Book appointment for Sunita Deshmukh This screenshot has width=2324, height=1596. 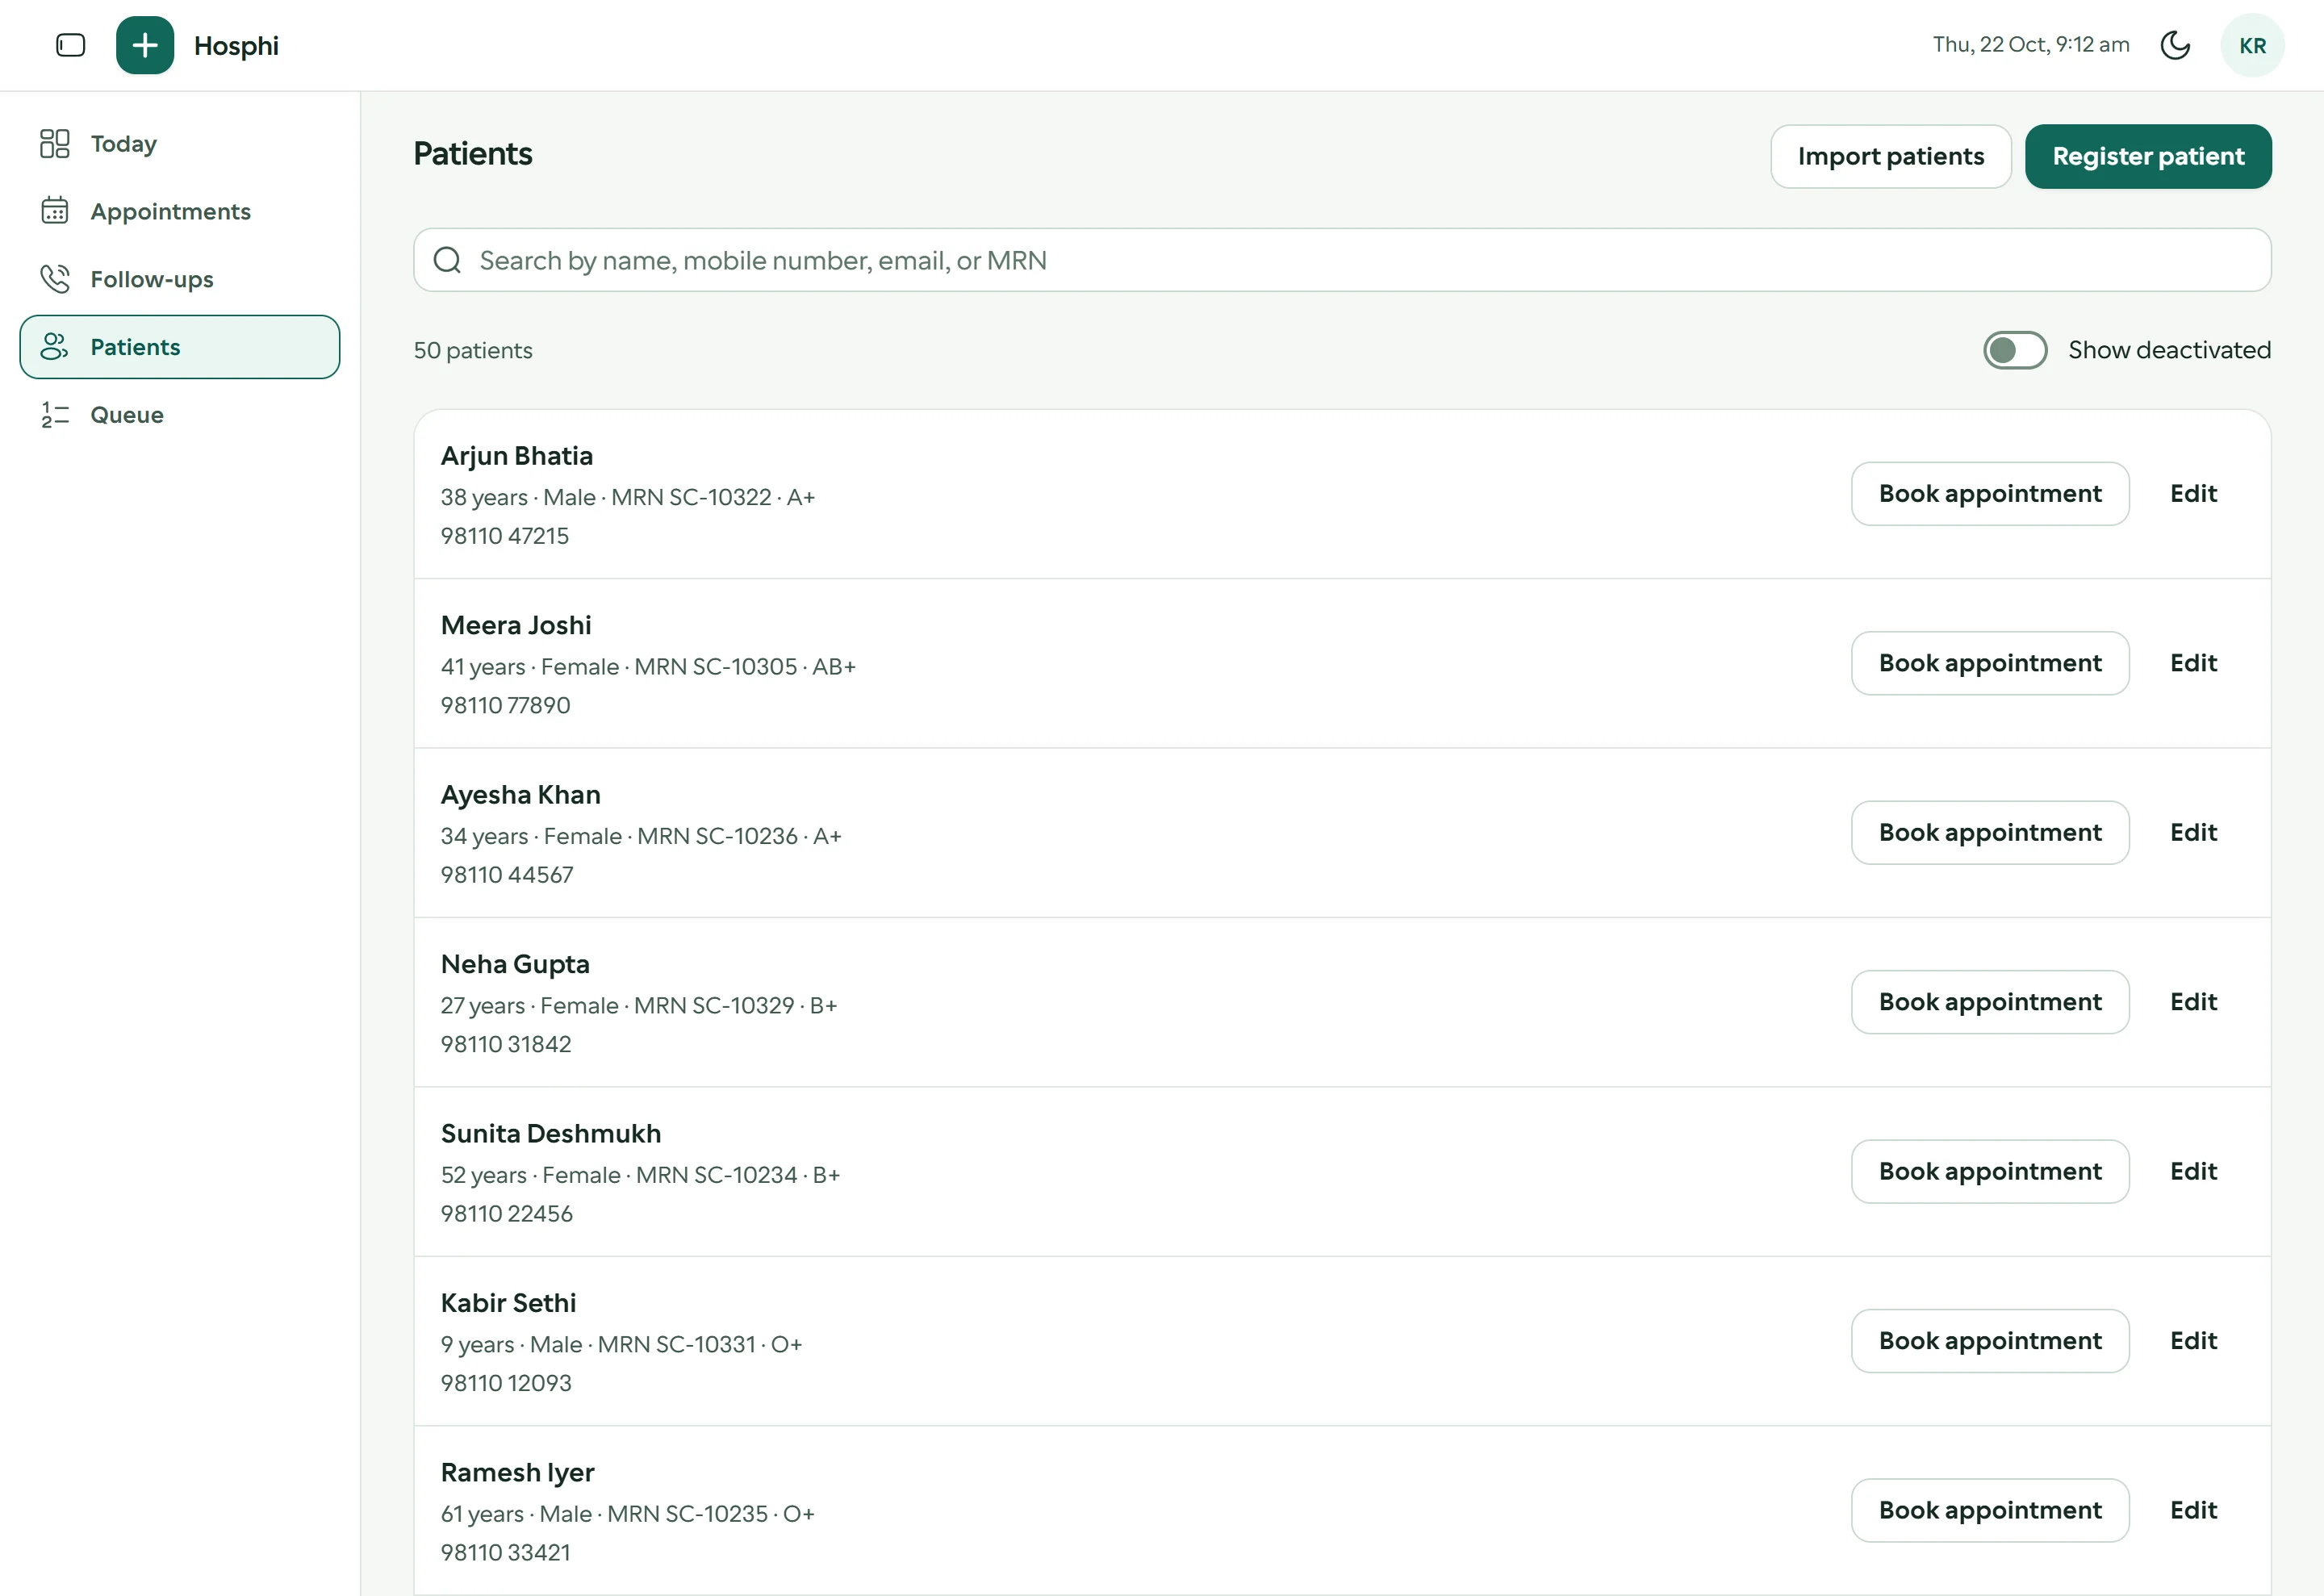1989,1171
